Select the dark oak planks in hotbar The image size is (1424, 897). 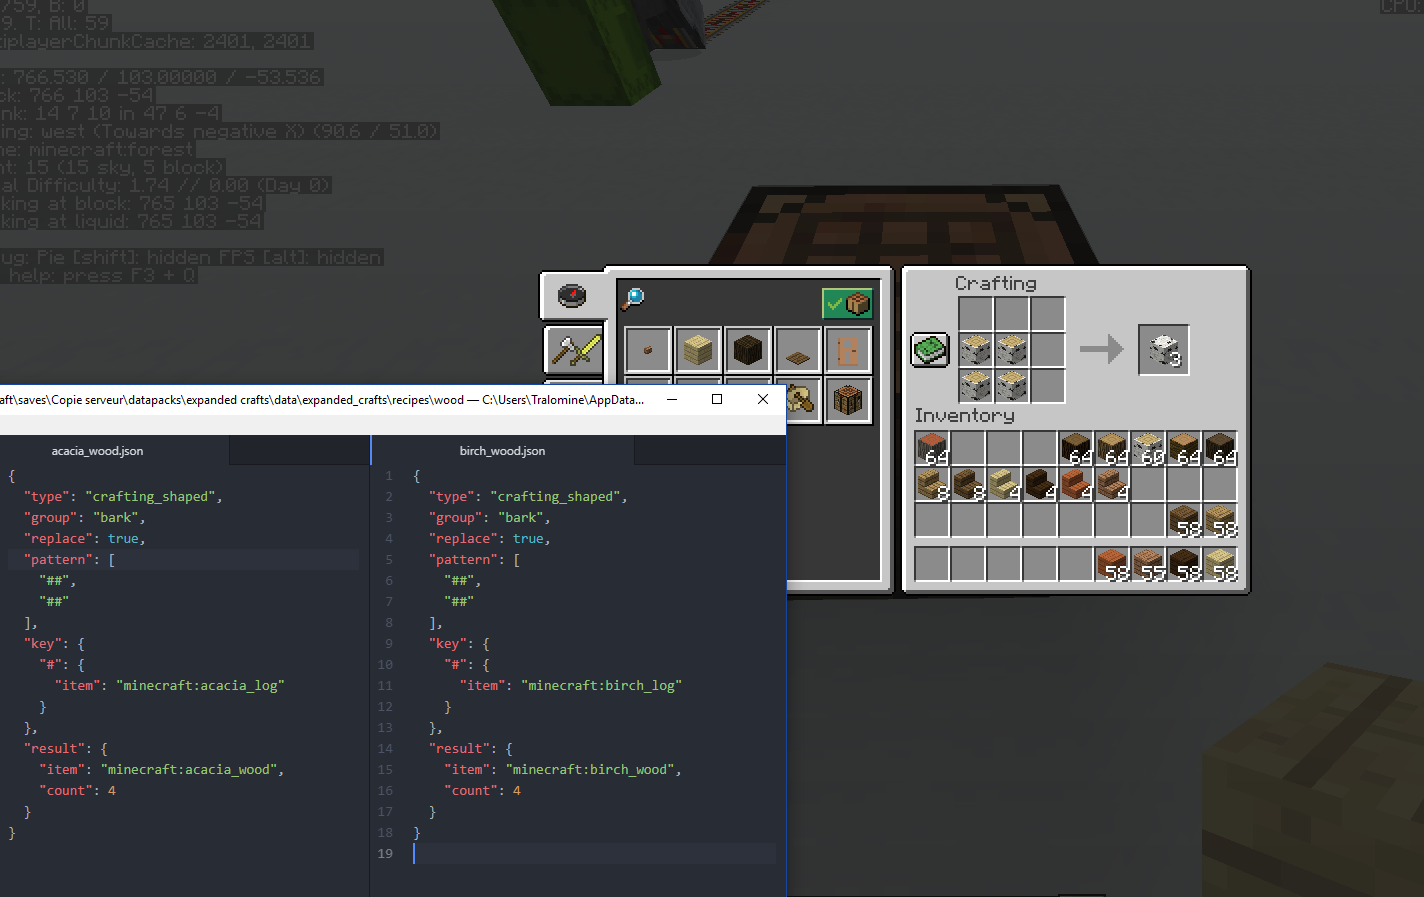coord(1184,564)
